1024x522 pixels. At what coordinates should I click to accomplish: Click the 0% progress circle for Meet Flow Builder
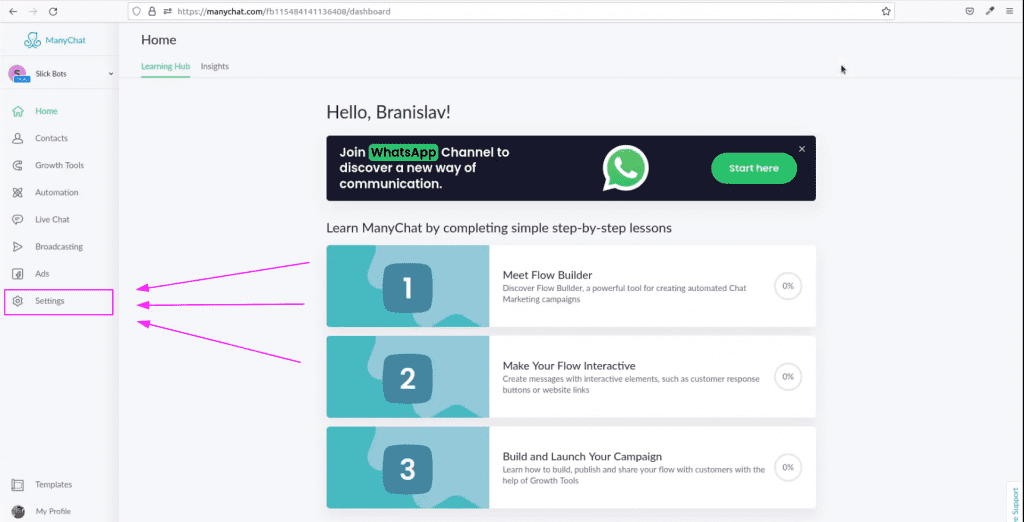coord(788,286)
